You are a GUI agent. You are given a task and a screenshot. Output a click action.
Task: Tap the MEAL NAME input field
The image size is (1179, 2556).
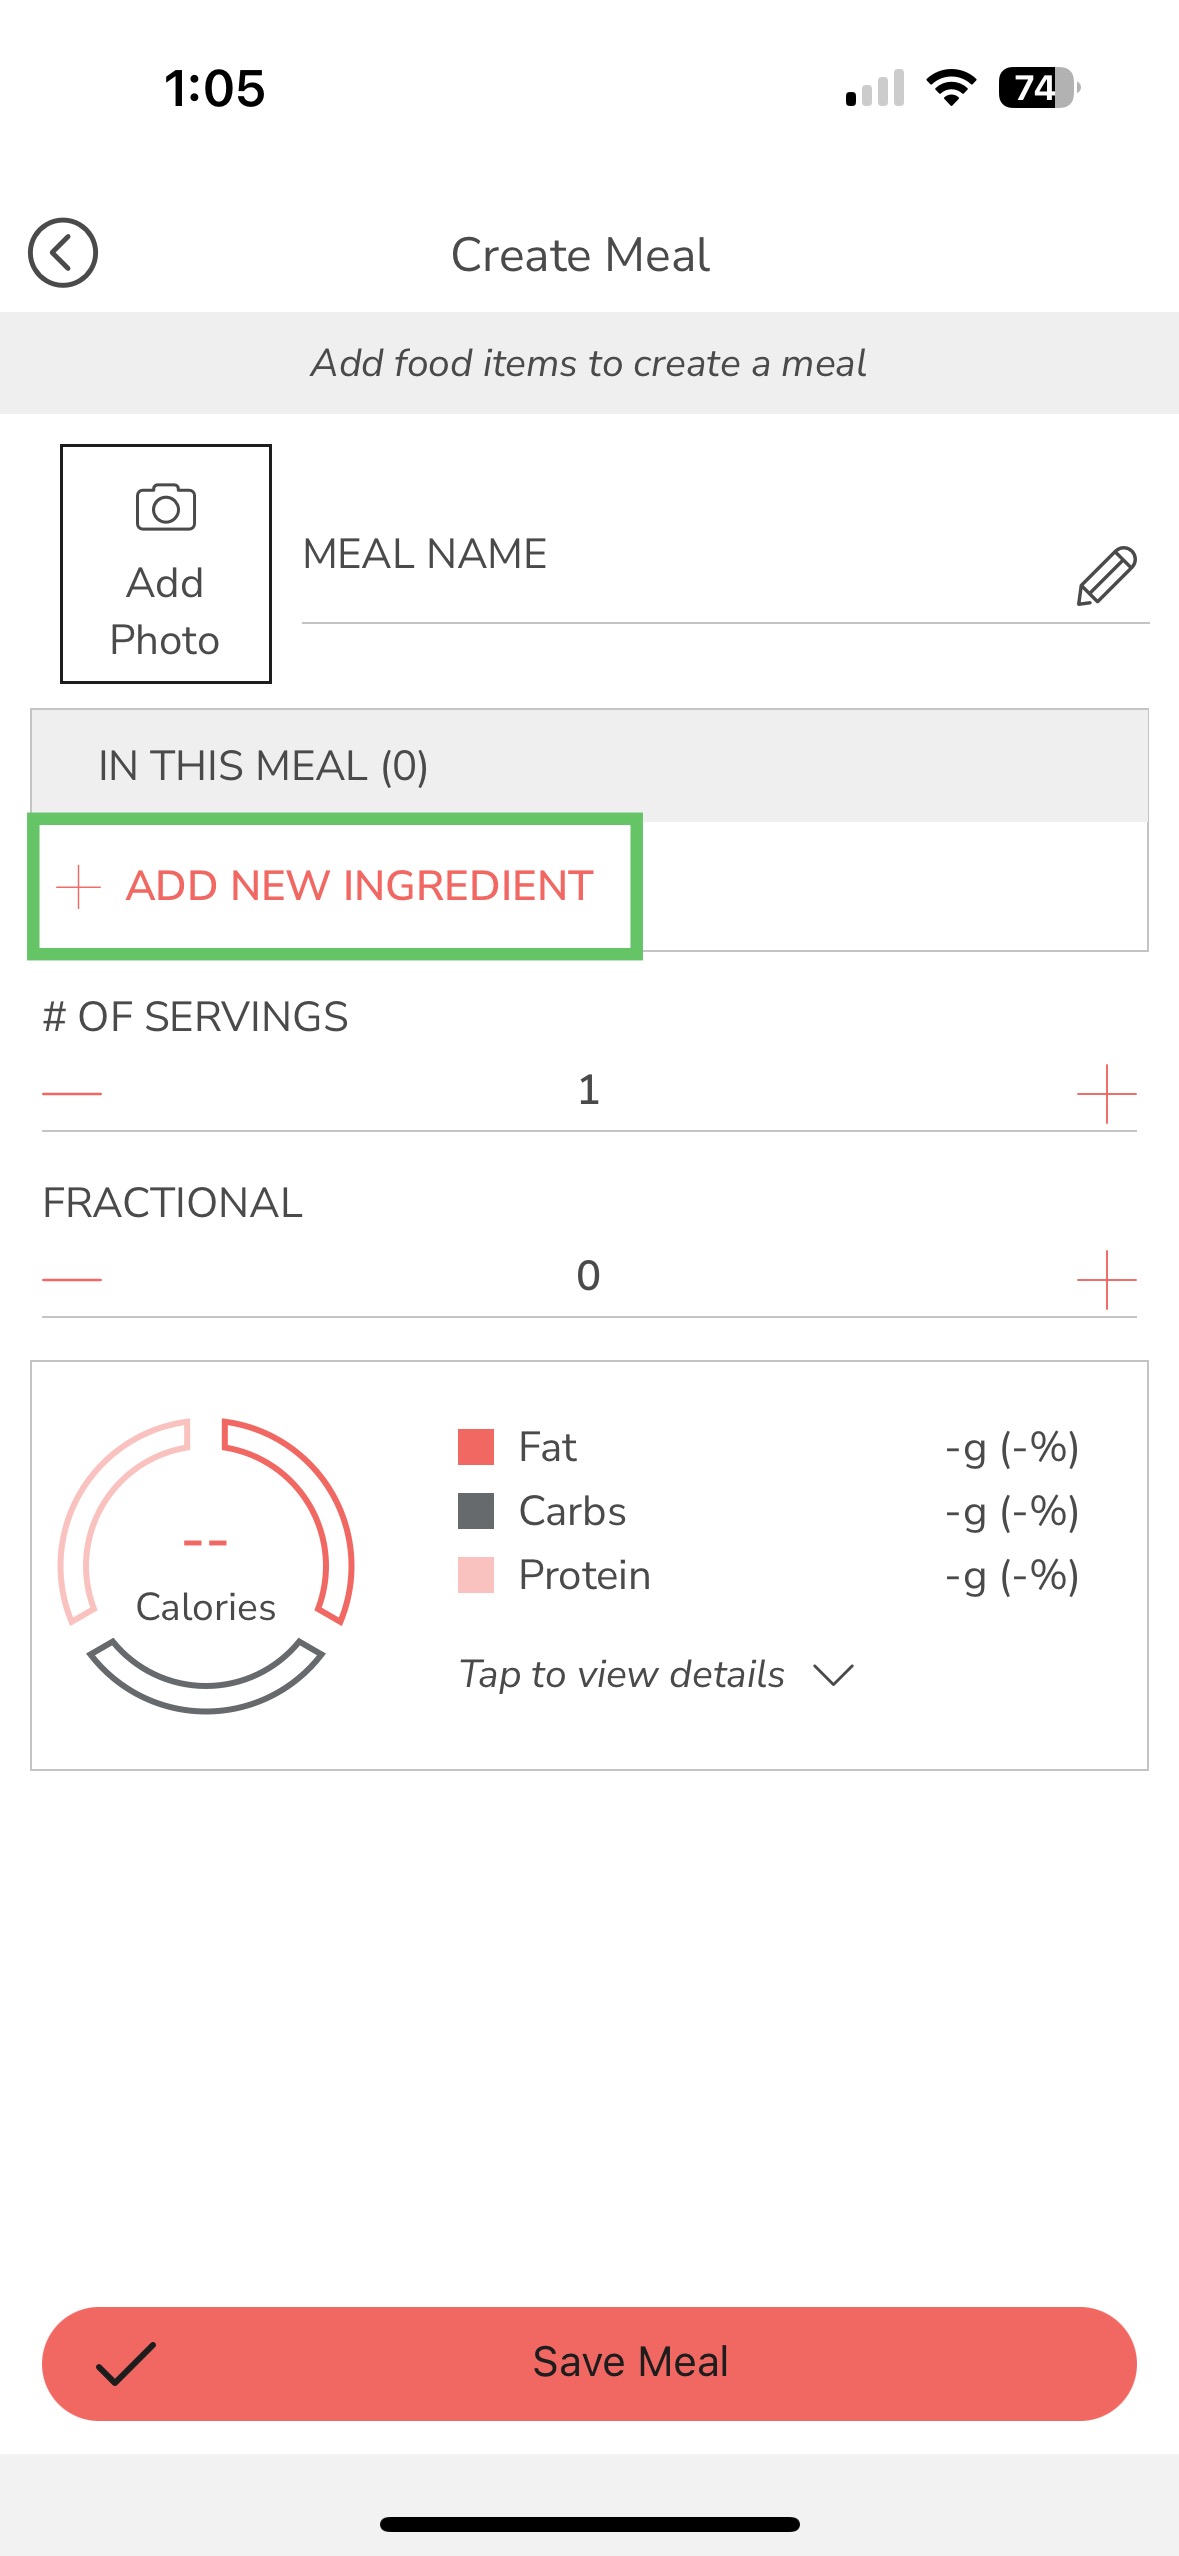coord(680,555)
